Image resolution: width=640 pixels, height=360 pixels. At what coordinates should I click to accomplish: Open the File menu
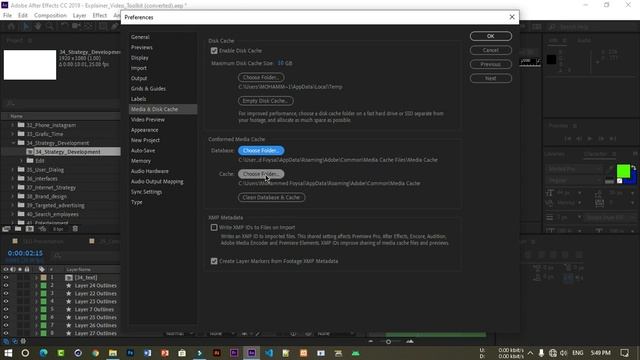[7, 16]
